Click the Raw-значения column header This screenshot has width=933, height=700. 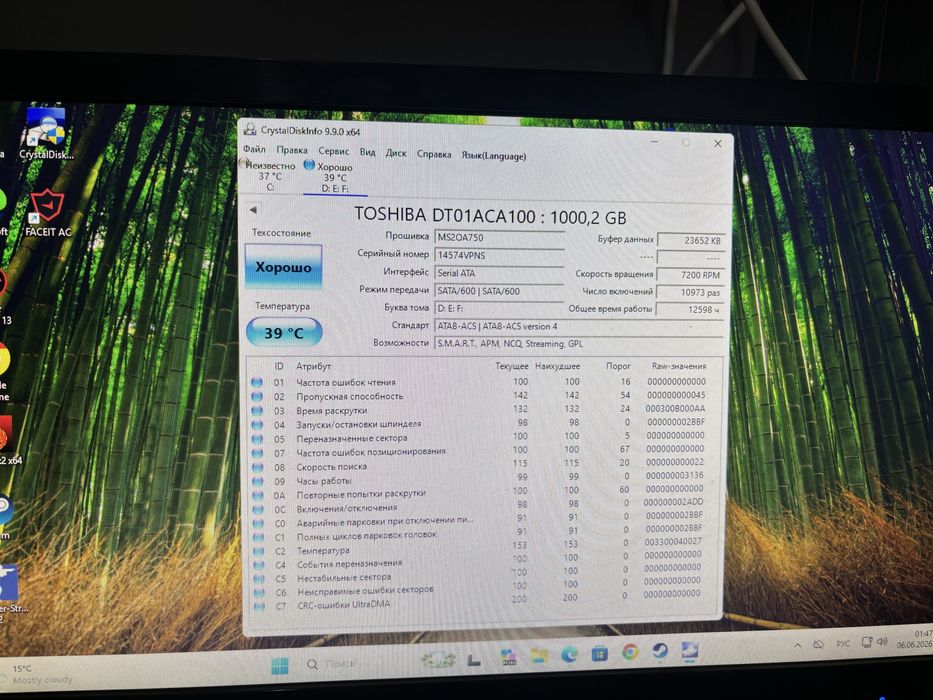pos(679,366)
